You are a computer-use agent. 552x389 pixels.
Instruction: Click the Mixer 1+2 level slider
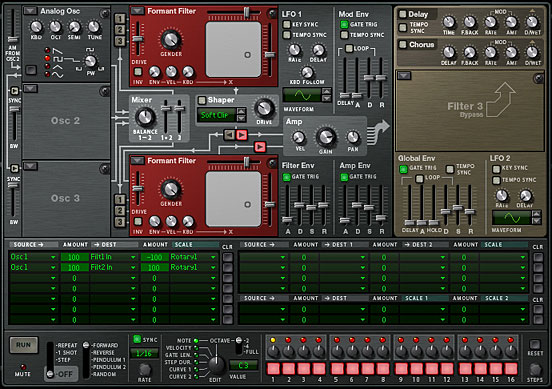(x=165, y=108)
